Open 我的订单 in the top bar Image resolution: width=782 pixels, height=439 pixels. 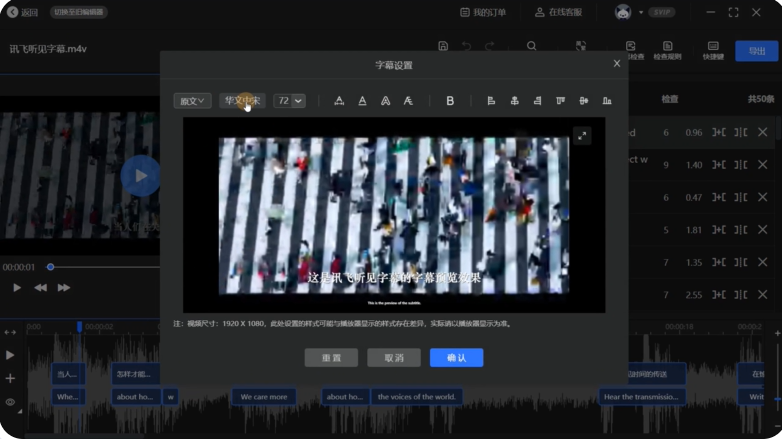point(483,12)
